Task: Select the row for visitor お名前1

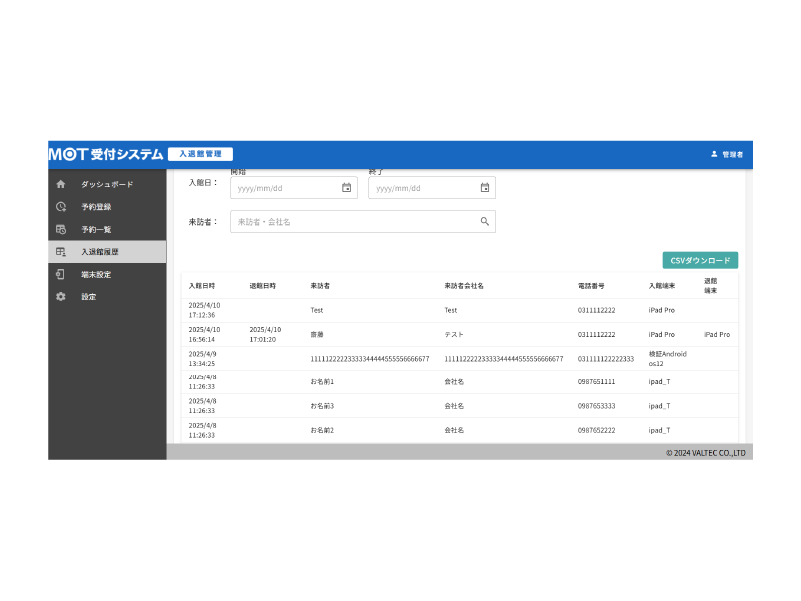Action: [x=322, y=382]
